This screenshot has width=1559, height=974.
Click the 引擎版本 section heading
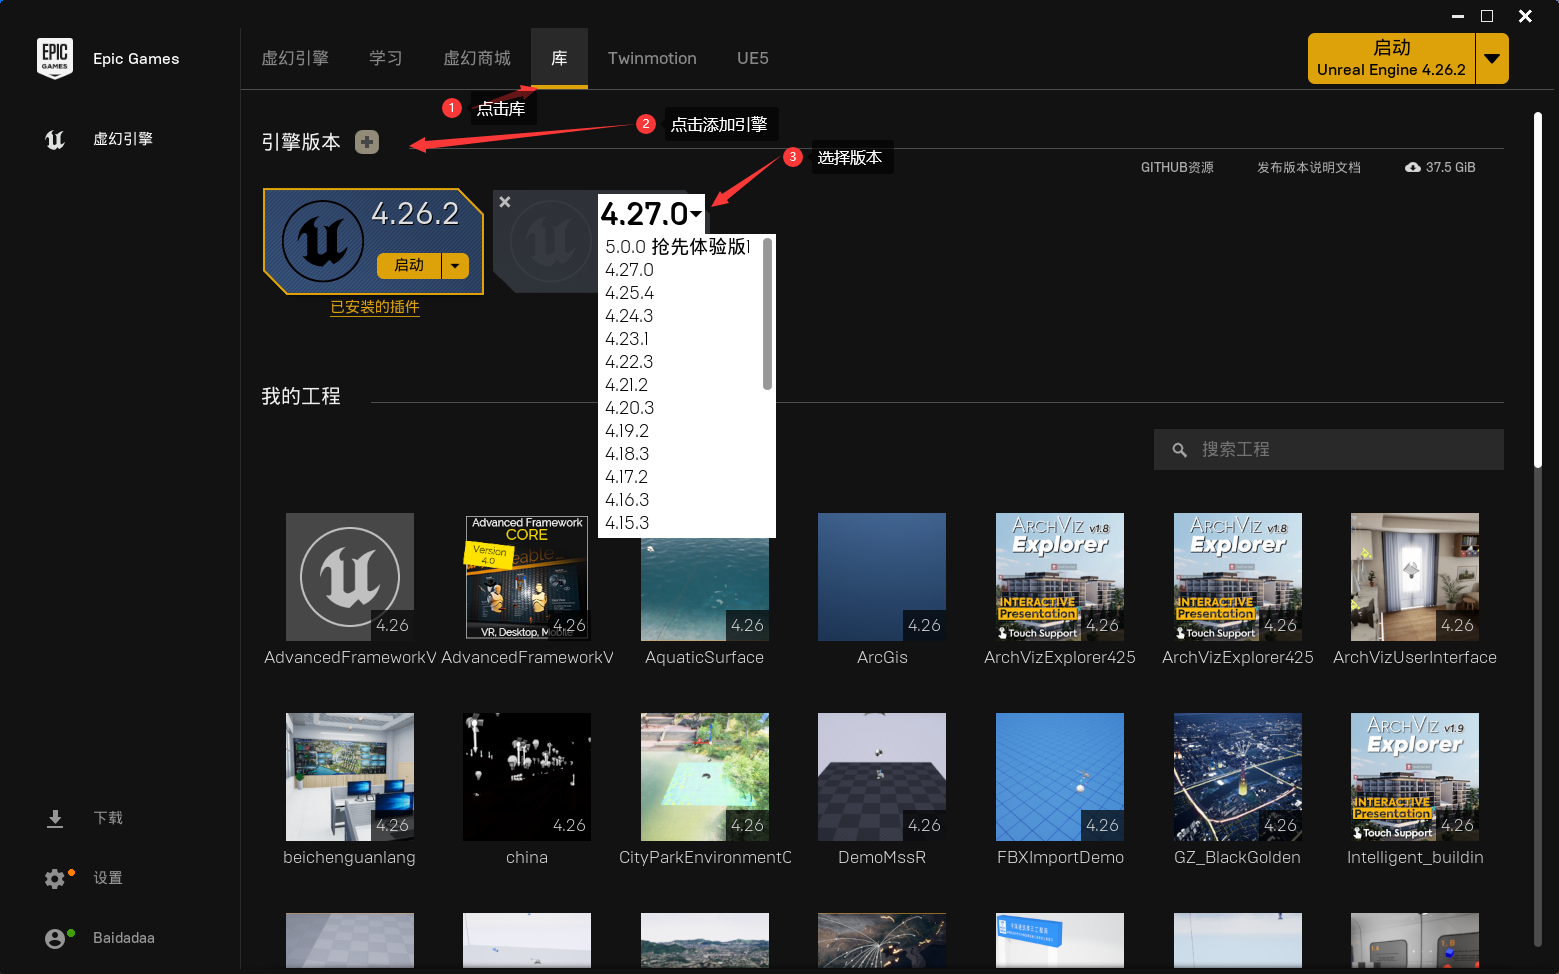click(301, 142)
